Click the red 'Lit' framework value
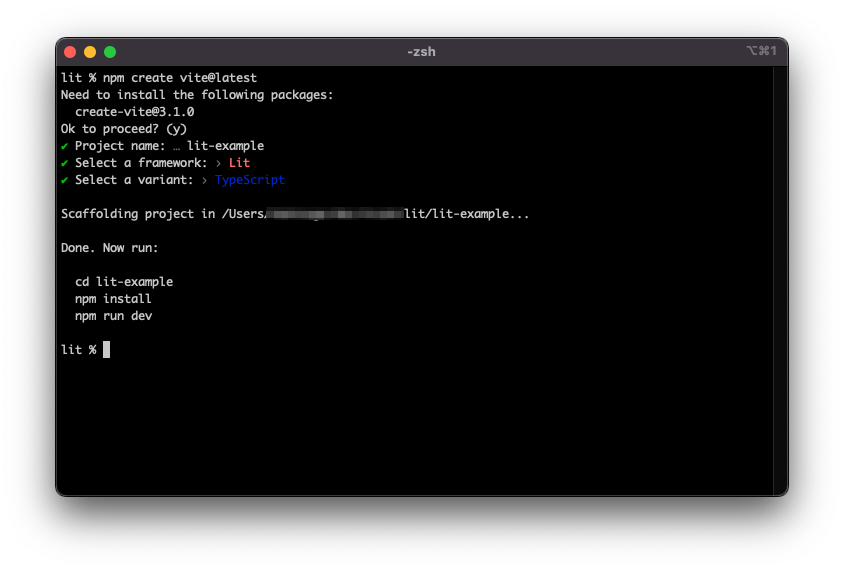844x570 pixels. point(239,163)
